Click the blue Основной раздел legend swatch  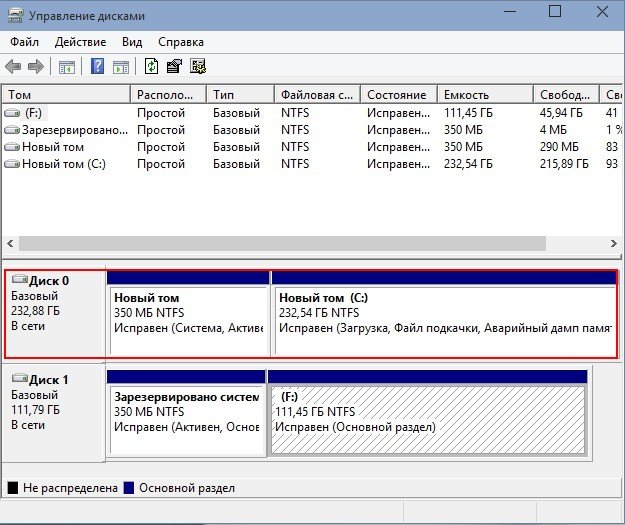(129, 488)
